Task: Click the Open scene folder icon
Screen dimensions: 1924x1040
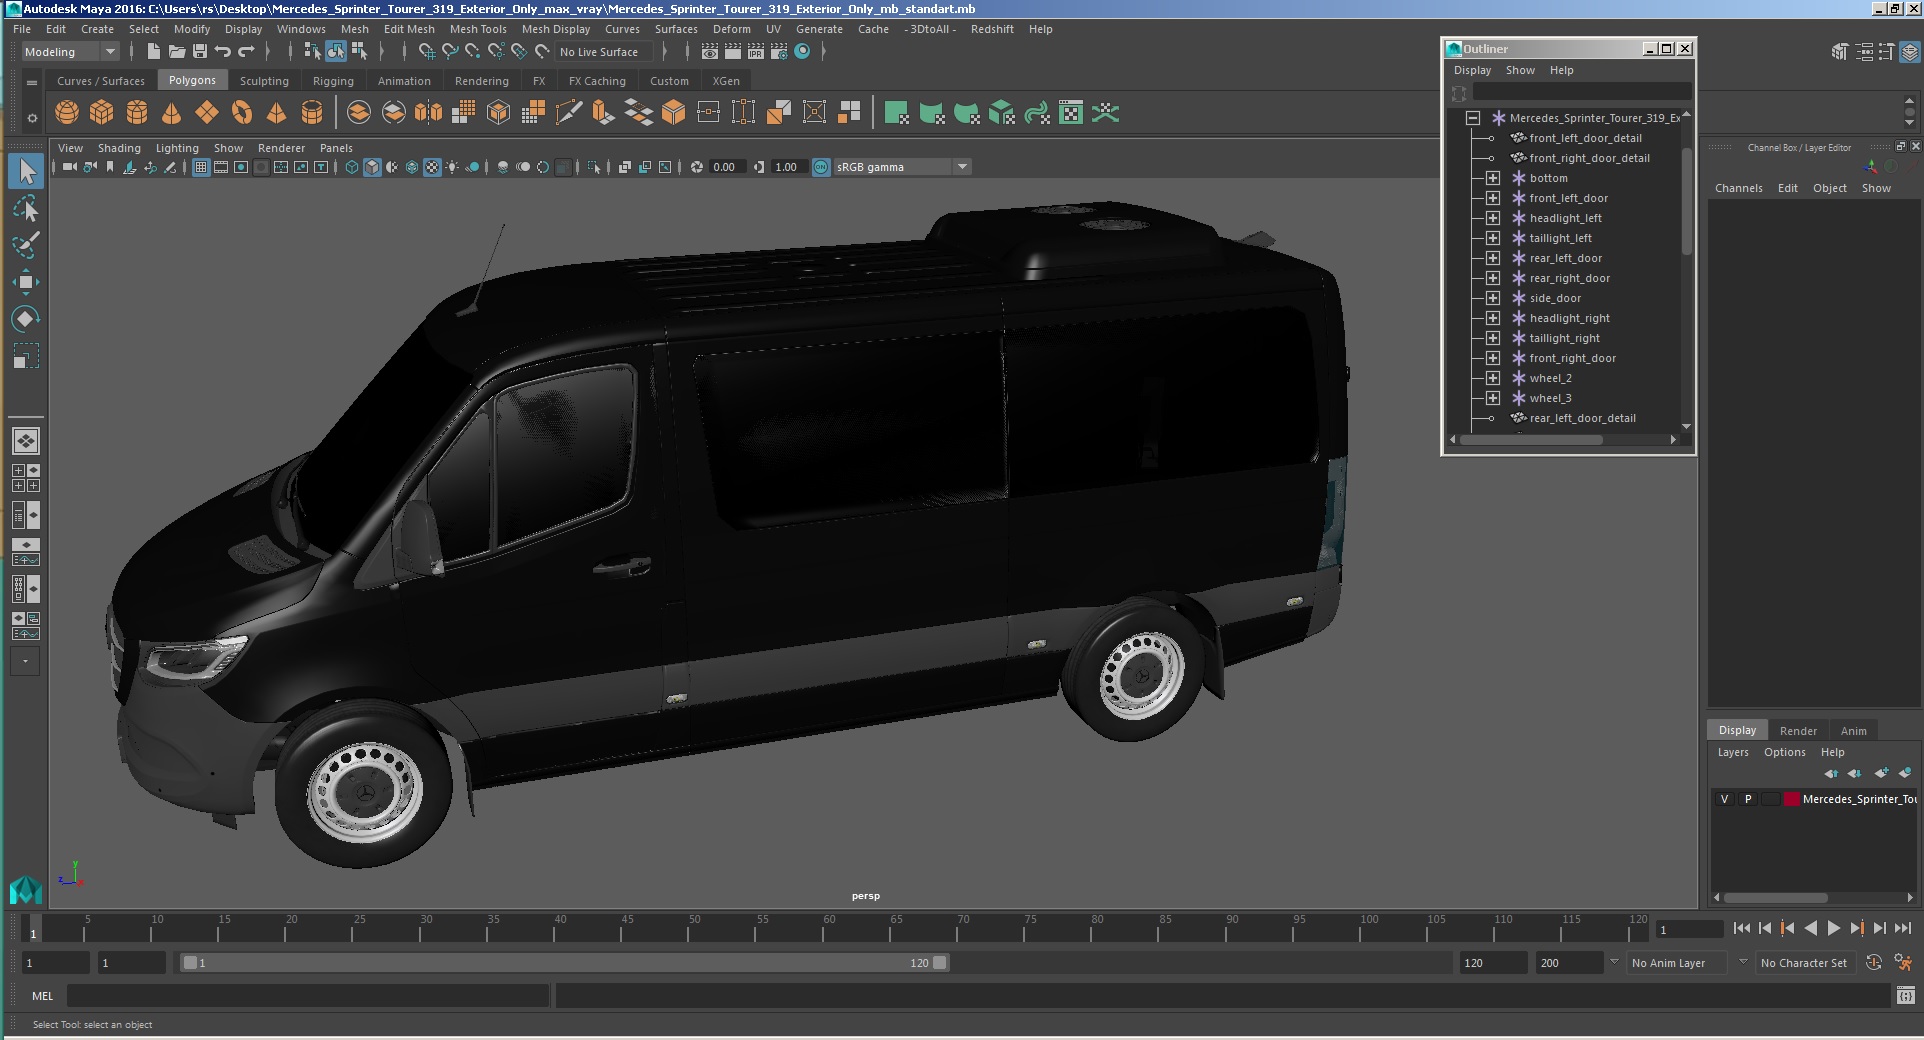Action: click(x=177, y=52)
